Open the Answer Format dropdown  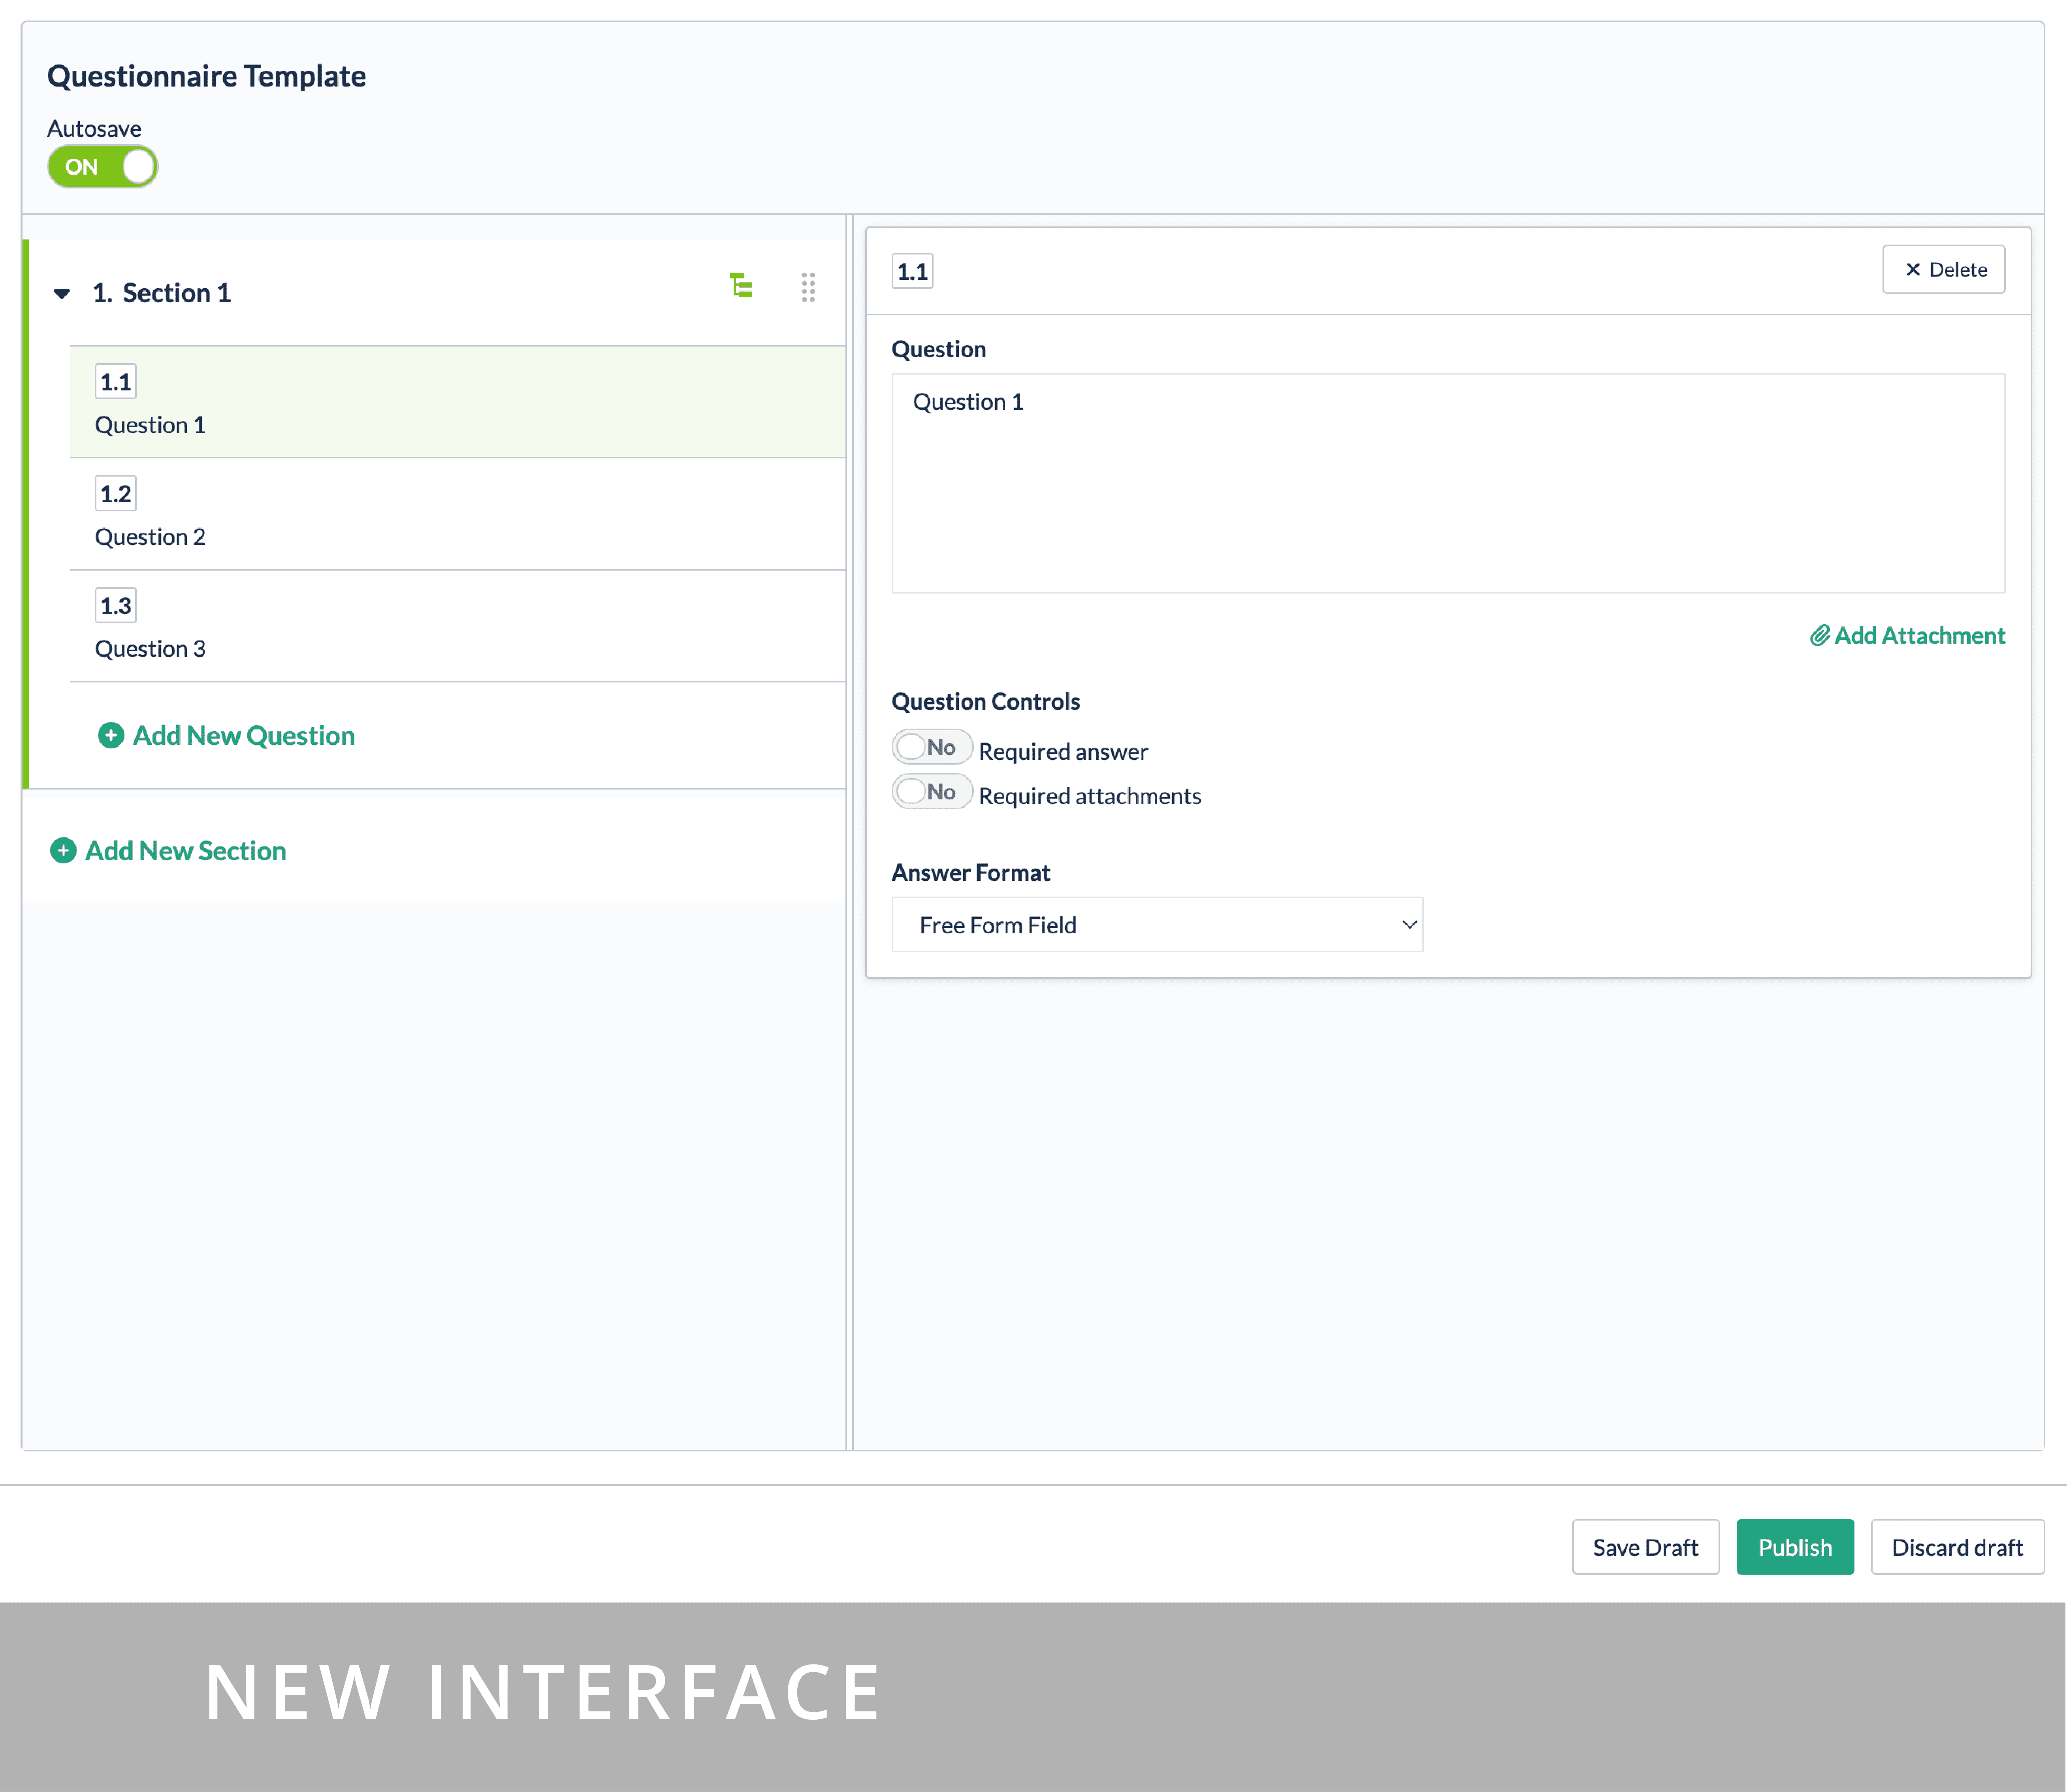1157,925
